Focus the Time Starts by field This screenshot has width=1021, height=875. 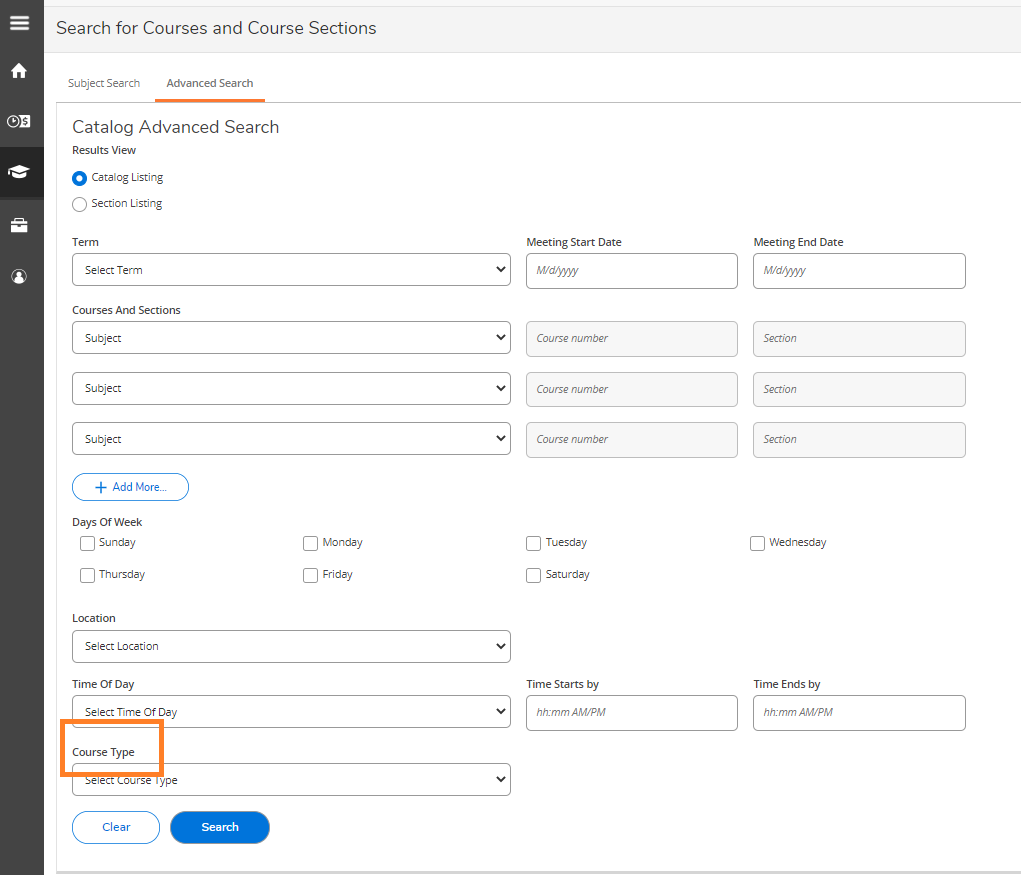pos(632,713)
